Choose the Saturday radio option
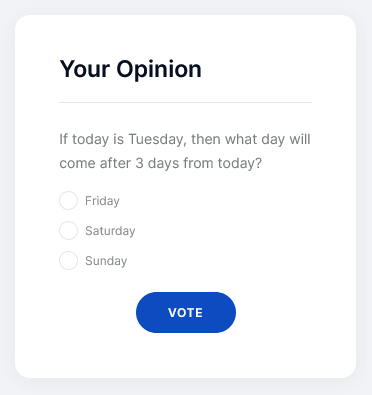This screenshot has width=372, height=395. click(68, 230)
